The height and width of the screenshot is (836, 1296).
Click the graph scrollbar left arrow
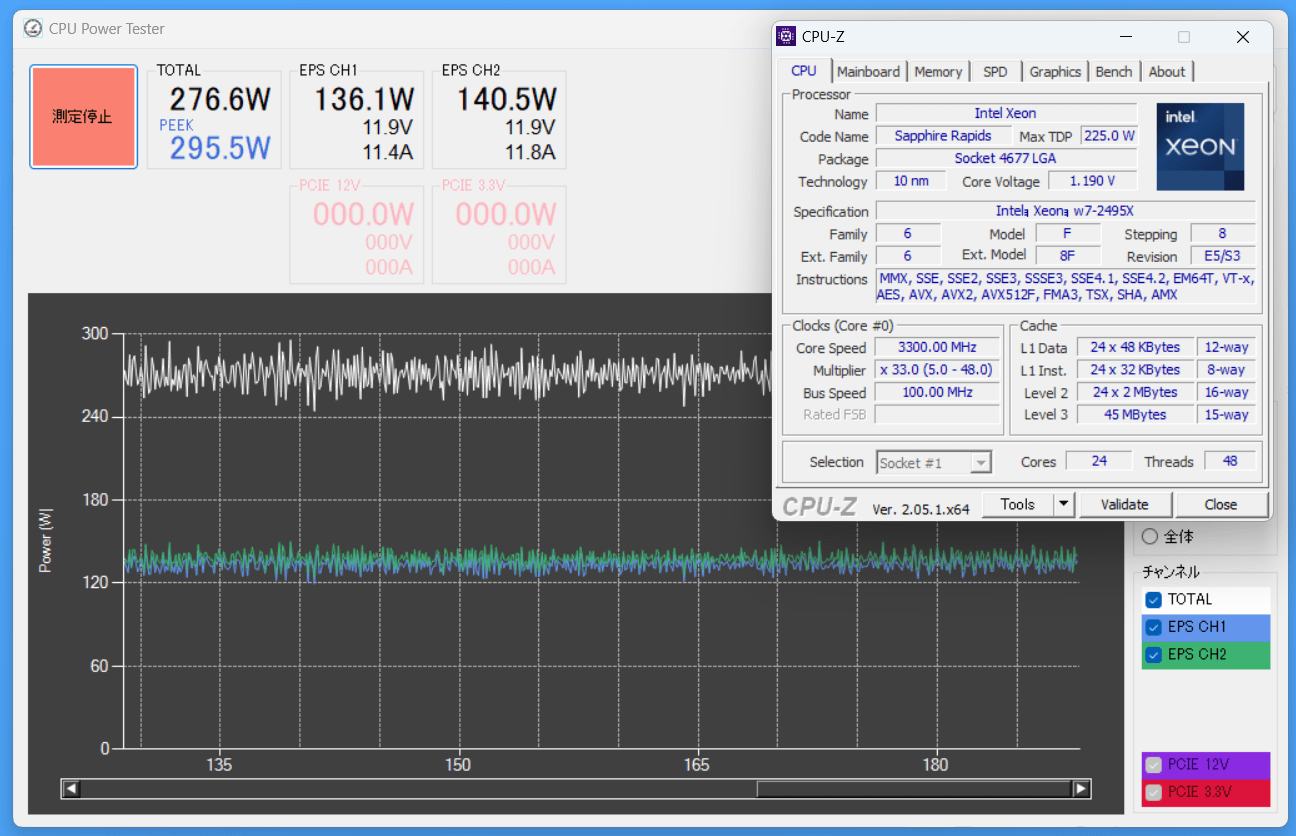point(70,789)
